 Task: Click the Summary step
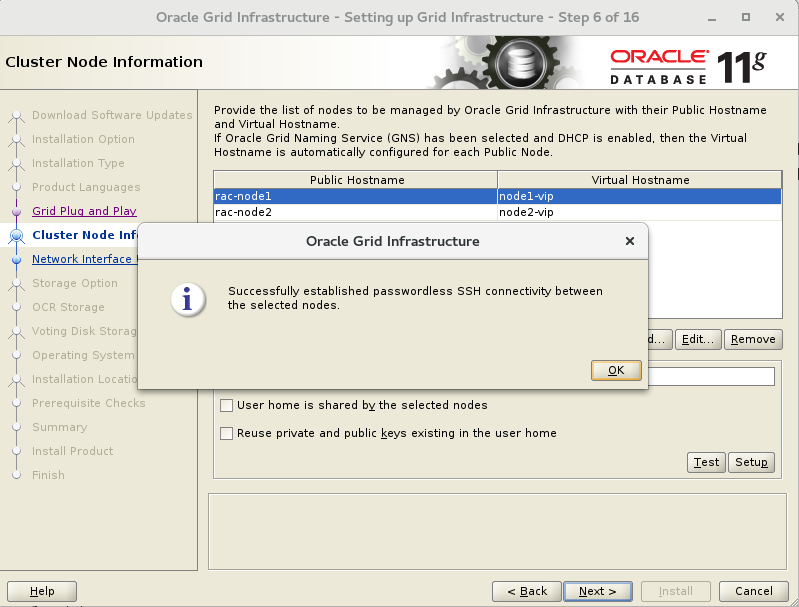point(60,427)
